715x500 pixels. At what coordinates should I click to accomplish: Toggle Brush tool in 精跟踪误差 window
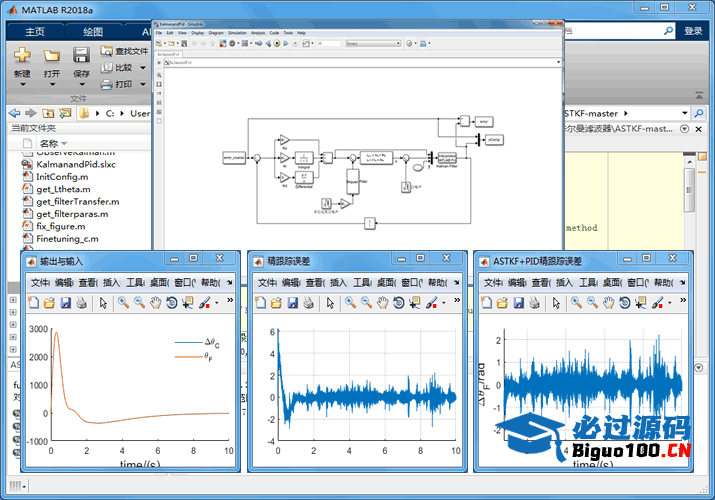(x=431, y=303)
